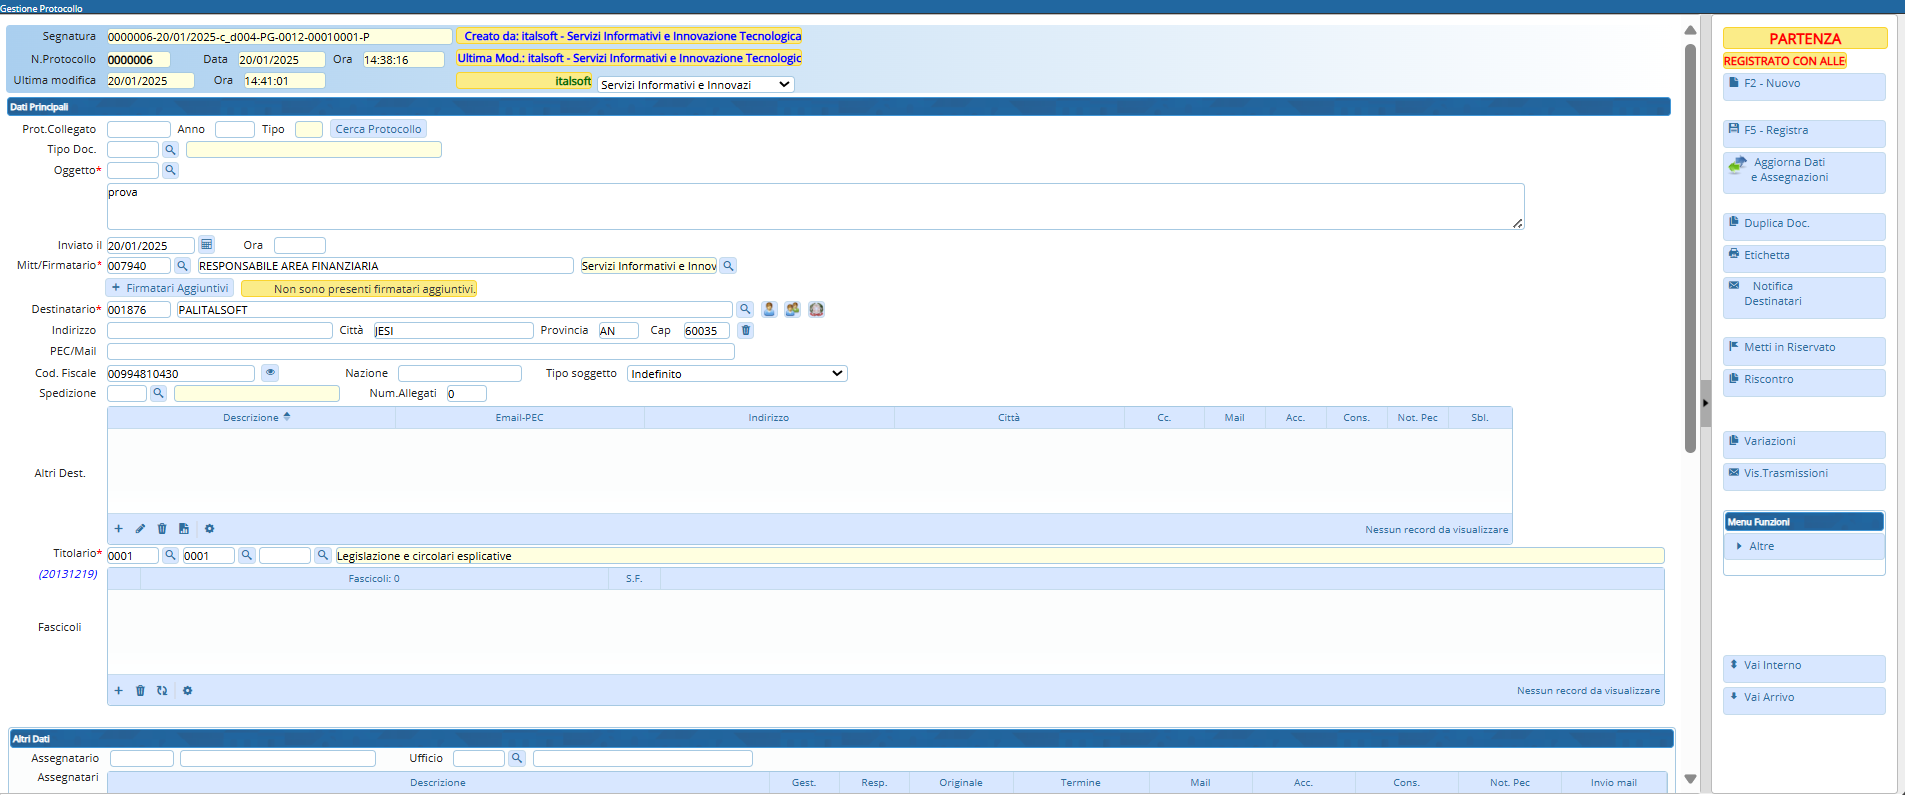Viewport: 1905px width, 795px height.
Task: Open the Servizi Informativi e Innovazi dropdown
Action: coord(696,85)
